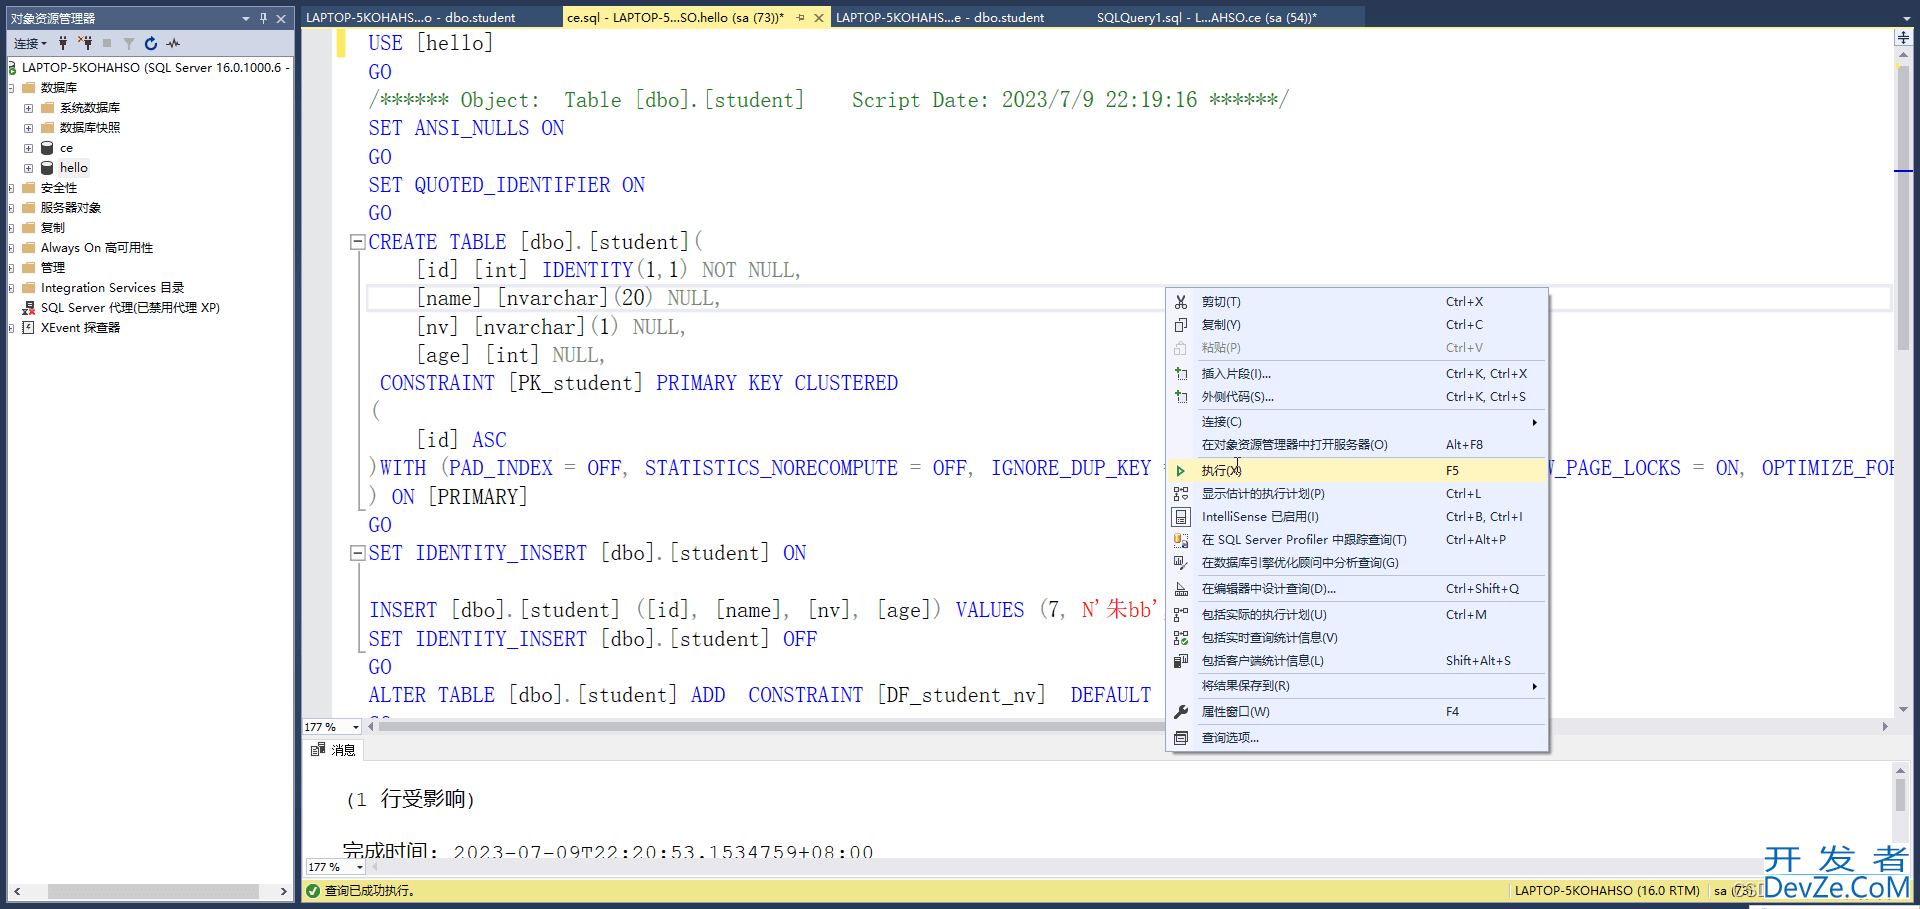The height and width of the screenshot is (909, 1920).
Task: Open the 连接 dropdown in Object Explorer
Action: tap(29, 43)
